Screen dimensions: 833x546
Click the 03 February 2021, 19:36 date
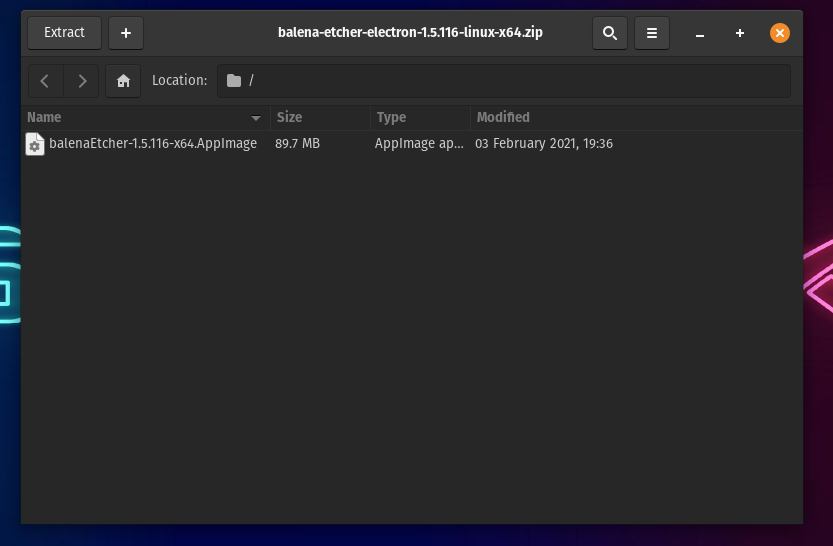pos(544,143)
